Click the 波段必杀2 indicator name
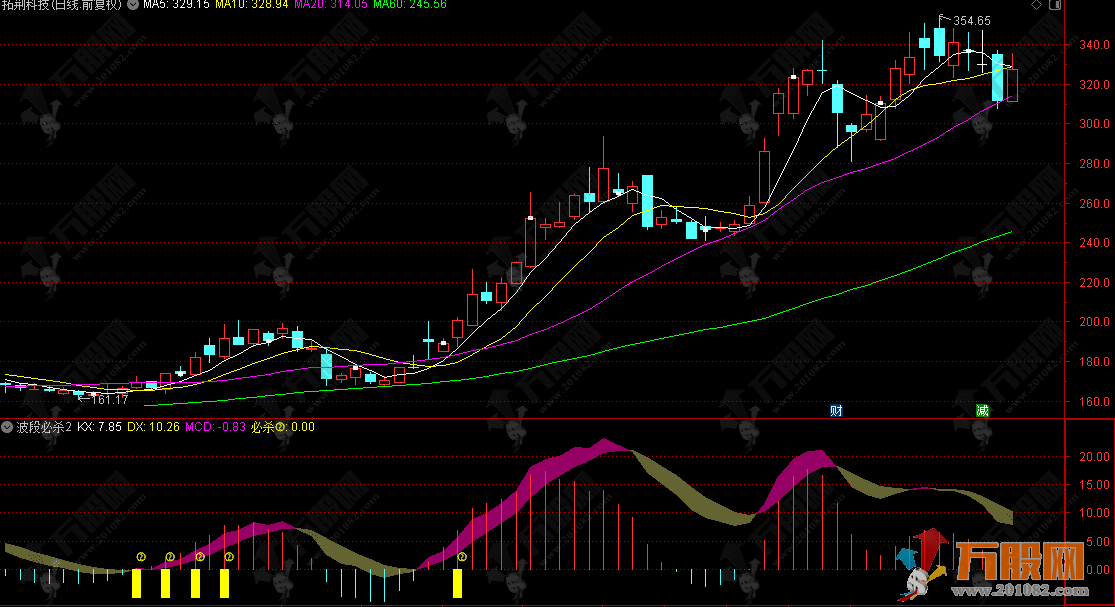 36,427
